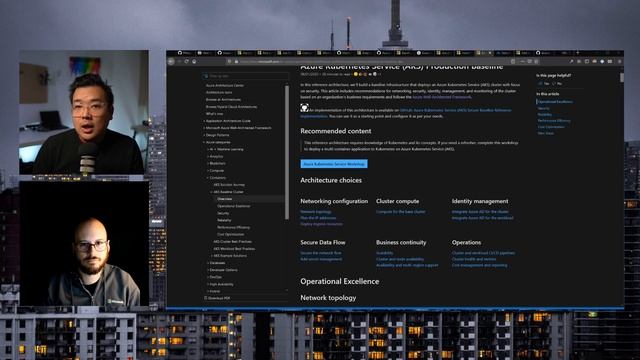Expand High Availability tree node
The height and width of the screenshot is (360, 640).
tap(208, 284)
